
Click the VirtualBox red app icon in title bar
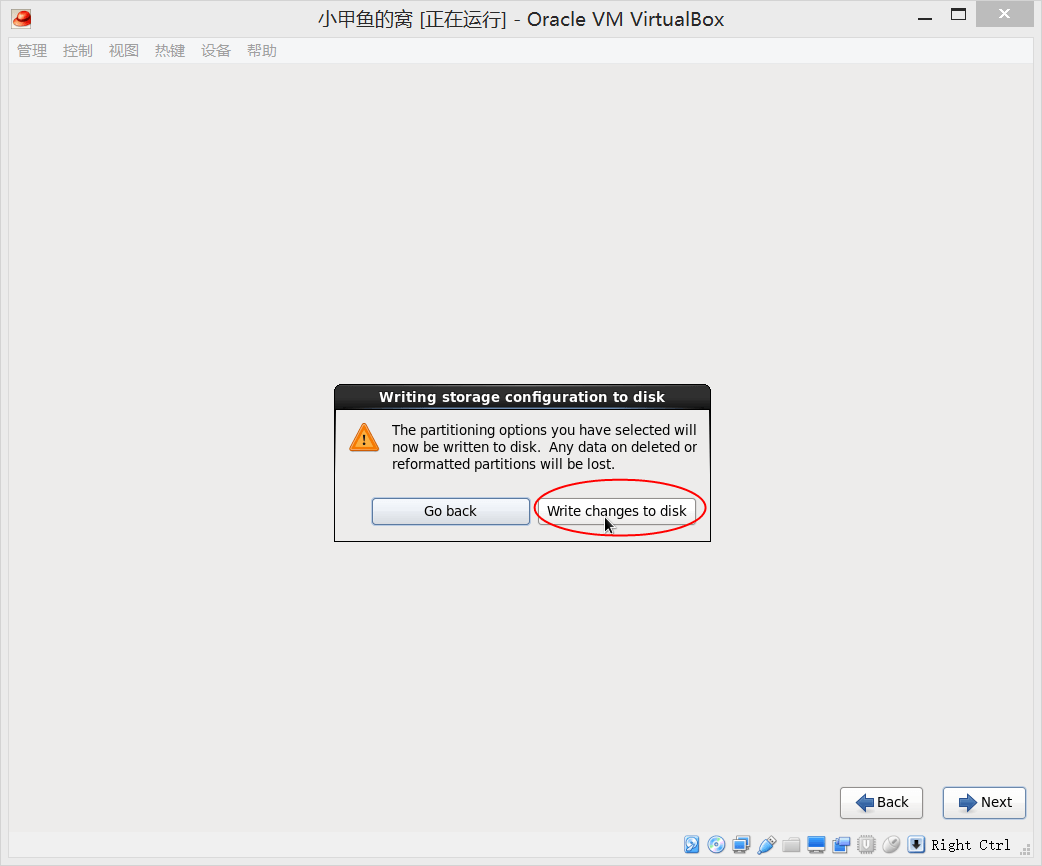pos(21,18)
